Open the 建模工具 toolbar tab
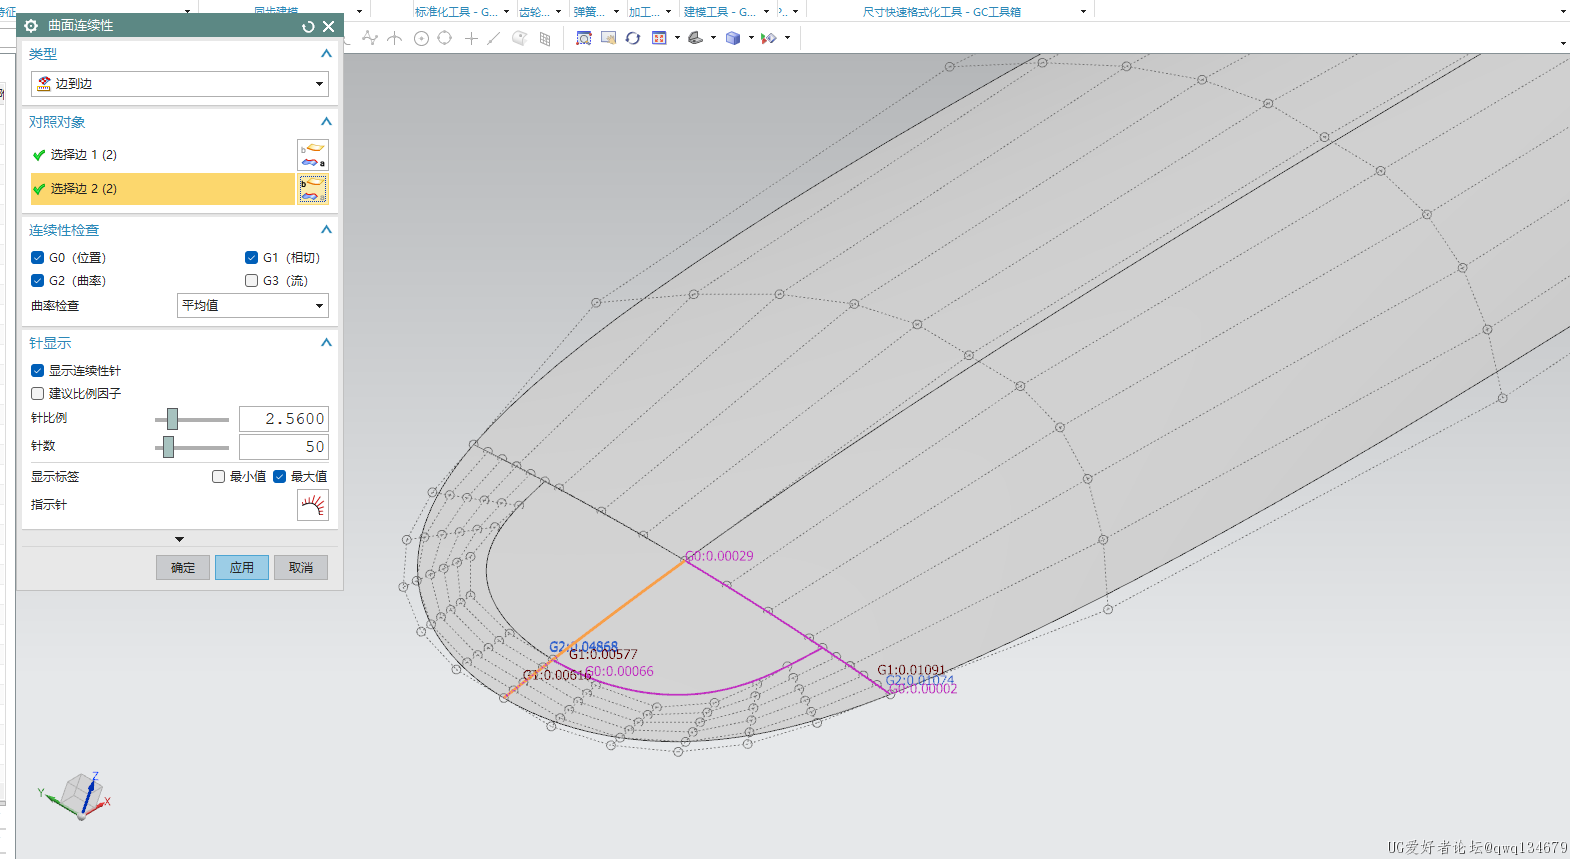Image resolution: width=1570 pixels, height=859 pixels. click(720, 12)
